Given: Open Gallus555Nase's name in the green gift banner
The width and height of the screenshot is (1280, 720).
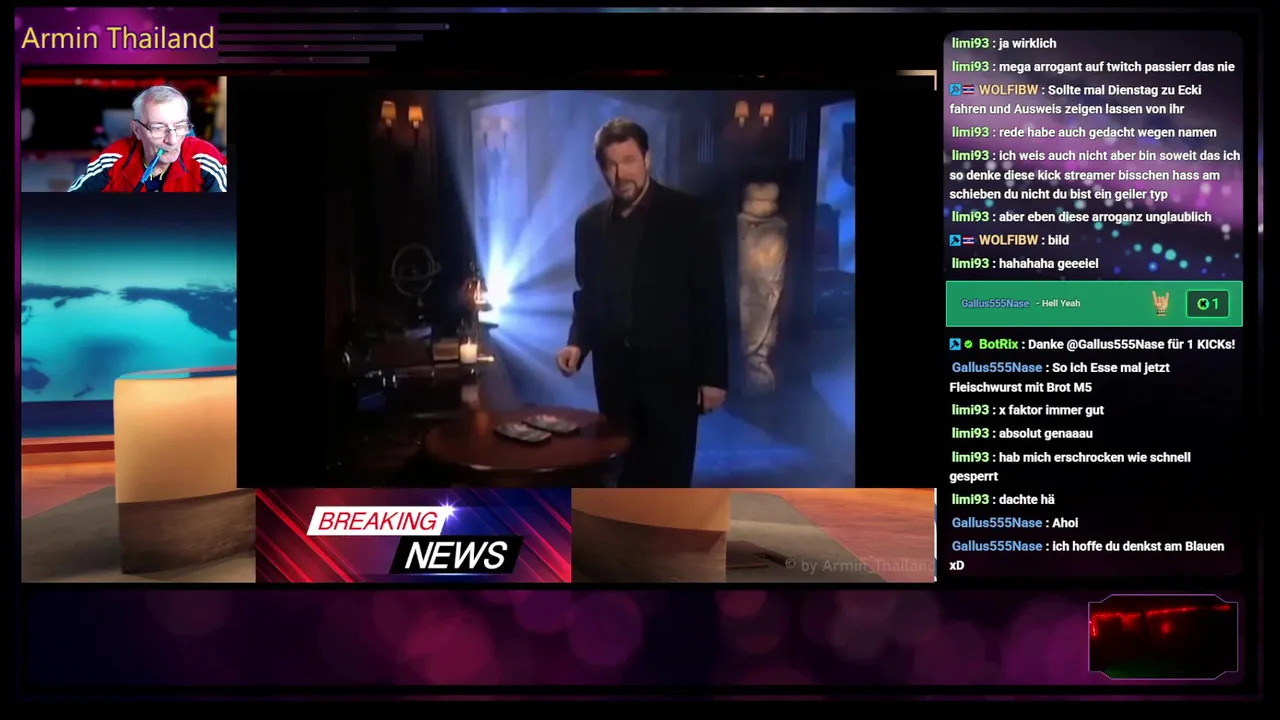Looking at the screenshot, I should (x=995, y=303).
